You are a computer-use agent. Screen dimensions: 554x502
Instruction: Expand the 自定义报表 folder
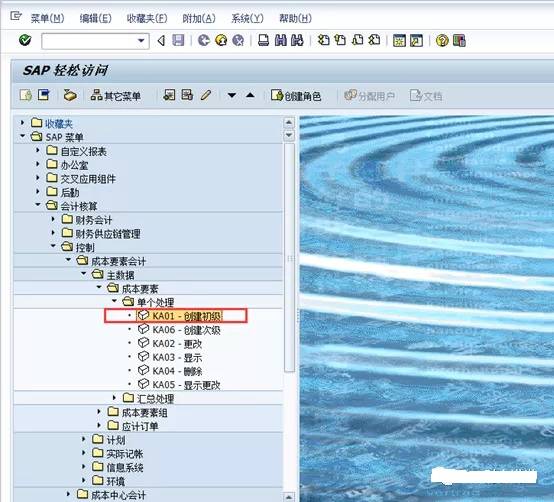click(37, 150)
